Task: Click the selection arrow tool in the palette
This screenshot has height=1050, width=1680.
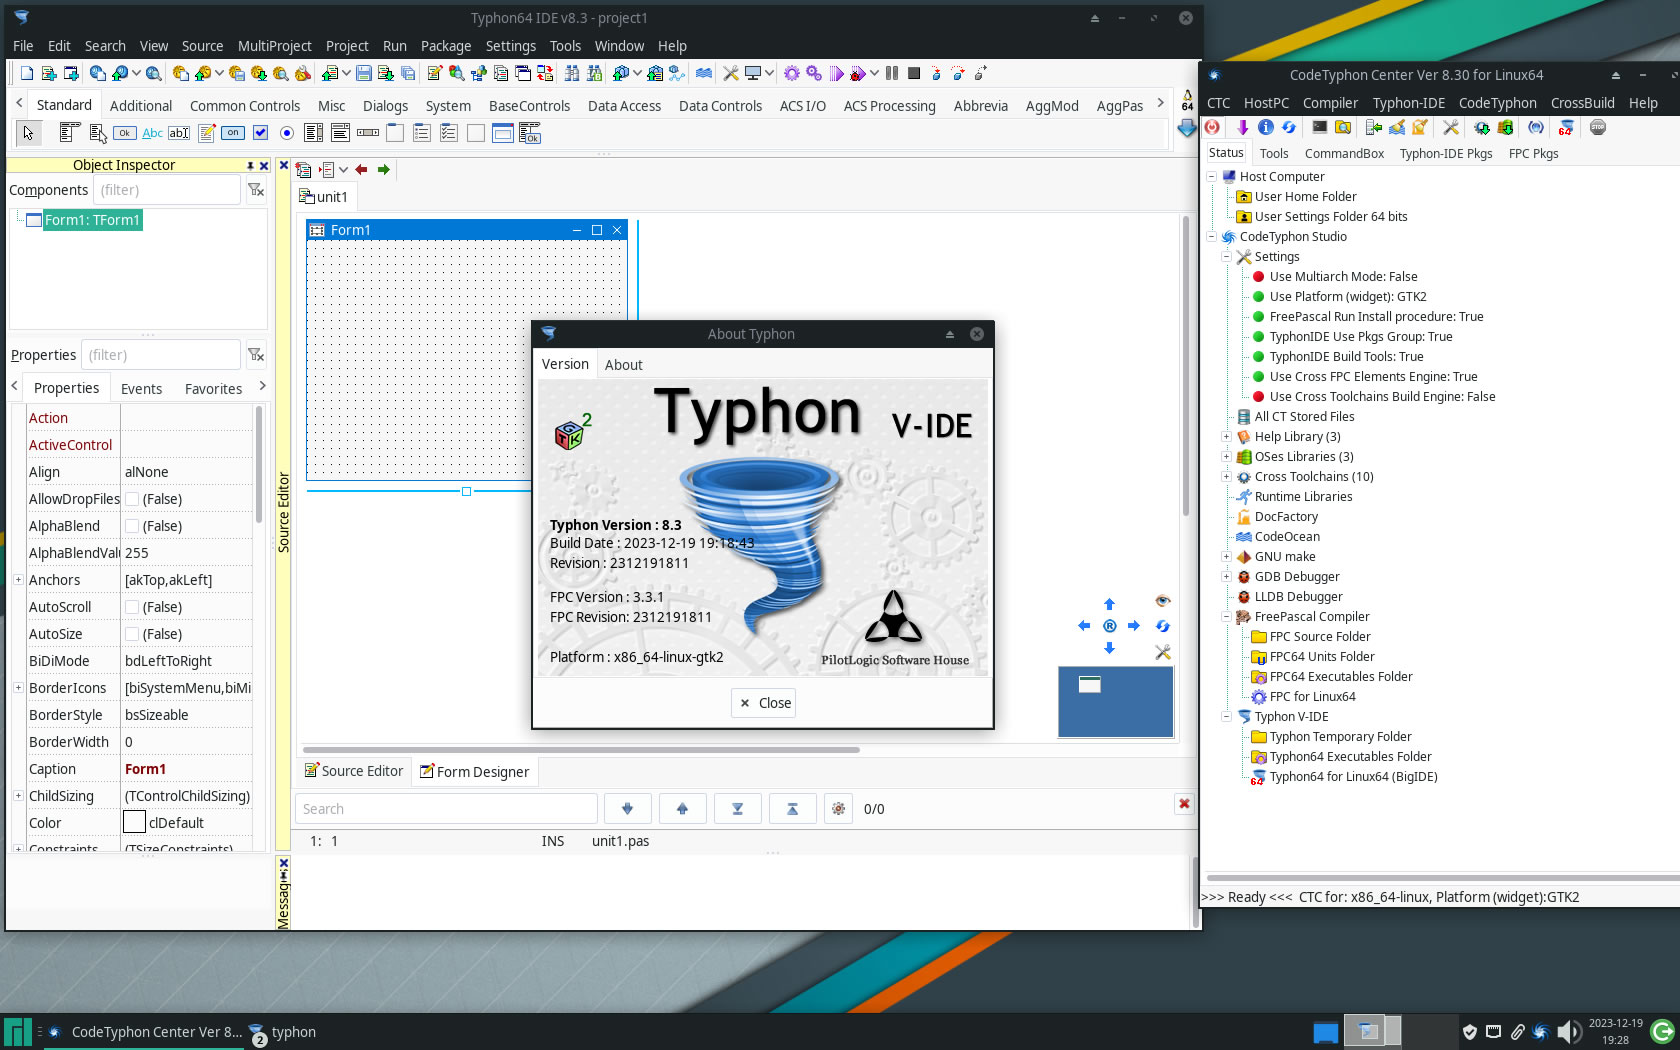Action: (28, 133)
